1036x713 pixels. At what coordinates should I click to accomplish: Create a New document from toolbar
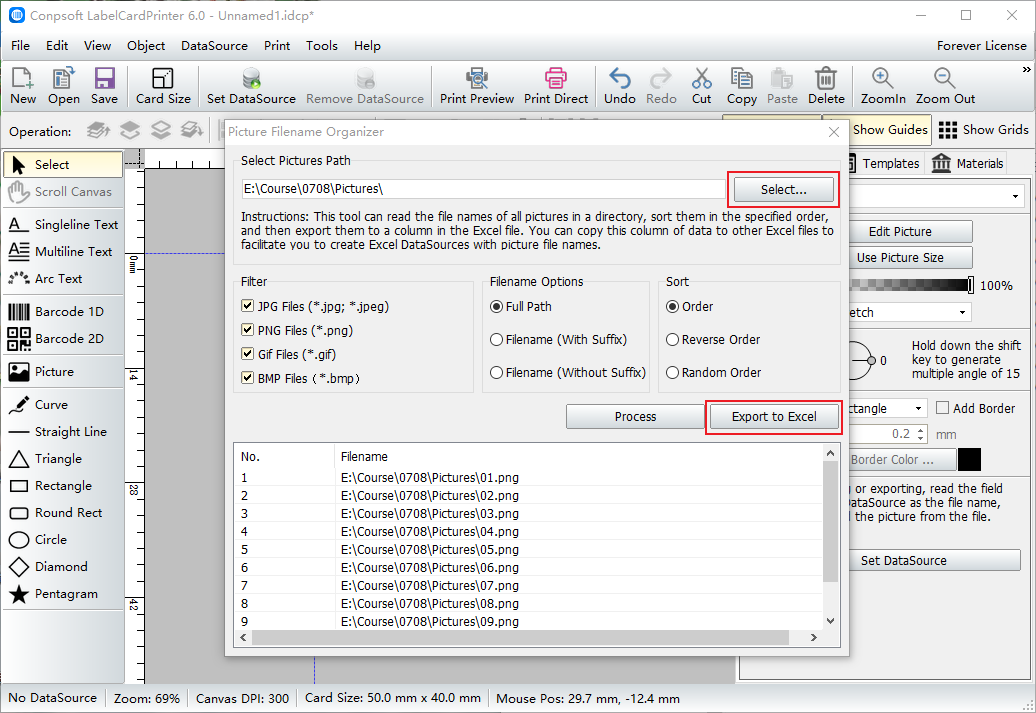[x=22, y=86]
